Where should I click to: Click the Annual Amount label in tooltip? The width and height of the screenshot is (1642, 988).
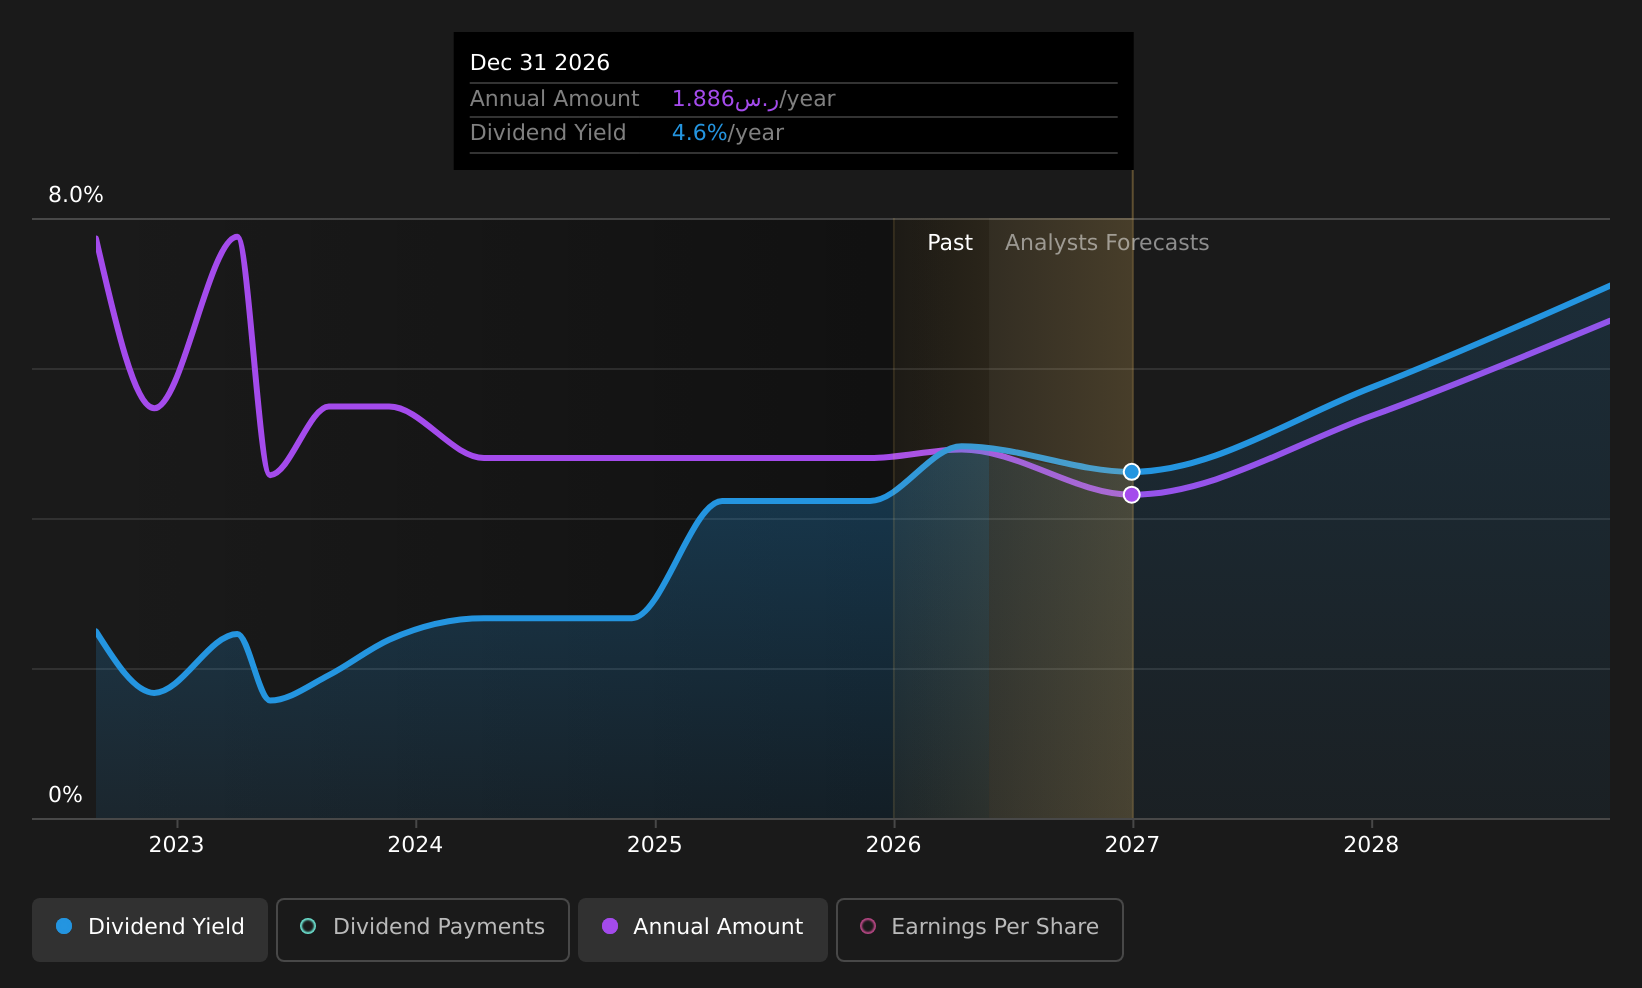pyautogui.click(x=554, y=99)
